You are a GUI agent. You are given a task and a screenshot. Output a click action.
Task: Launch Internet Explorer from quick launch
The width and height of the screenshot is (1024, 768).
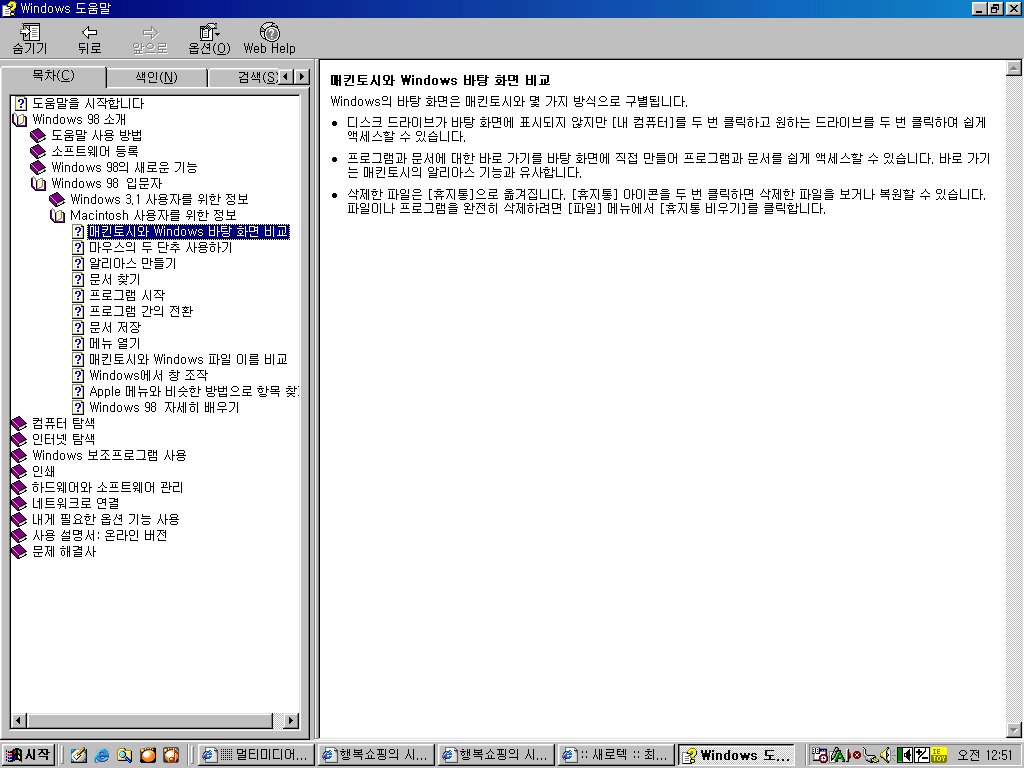(101, 756)
